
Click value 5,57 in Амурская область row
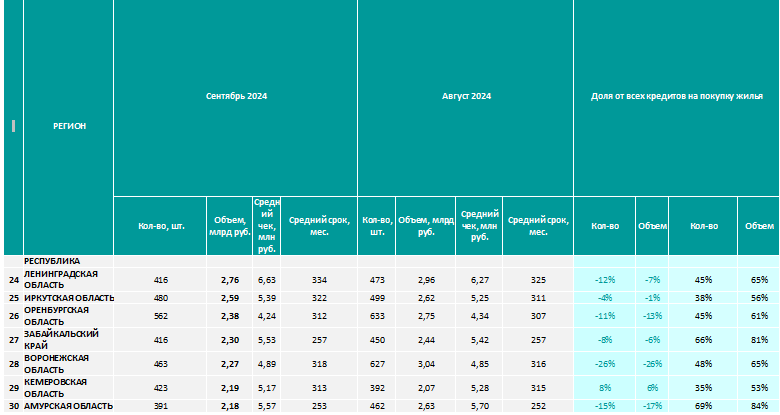coord(267,407)
